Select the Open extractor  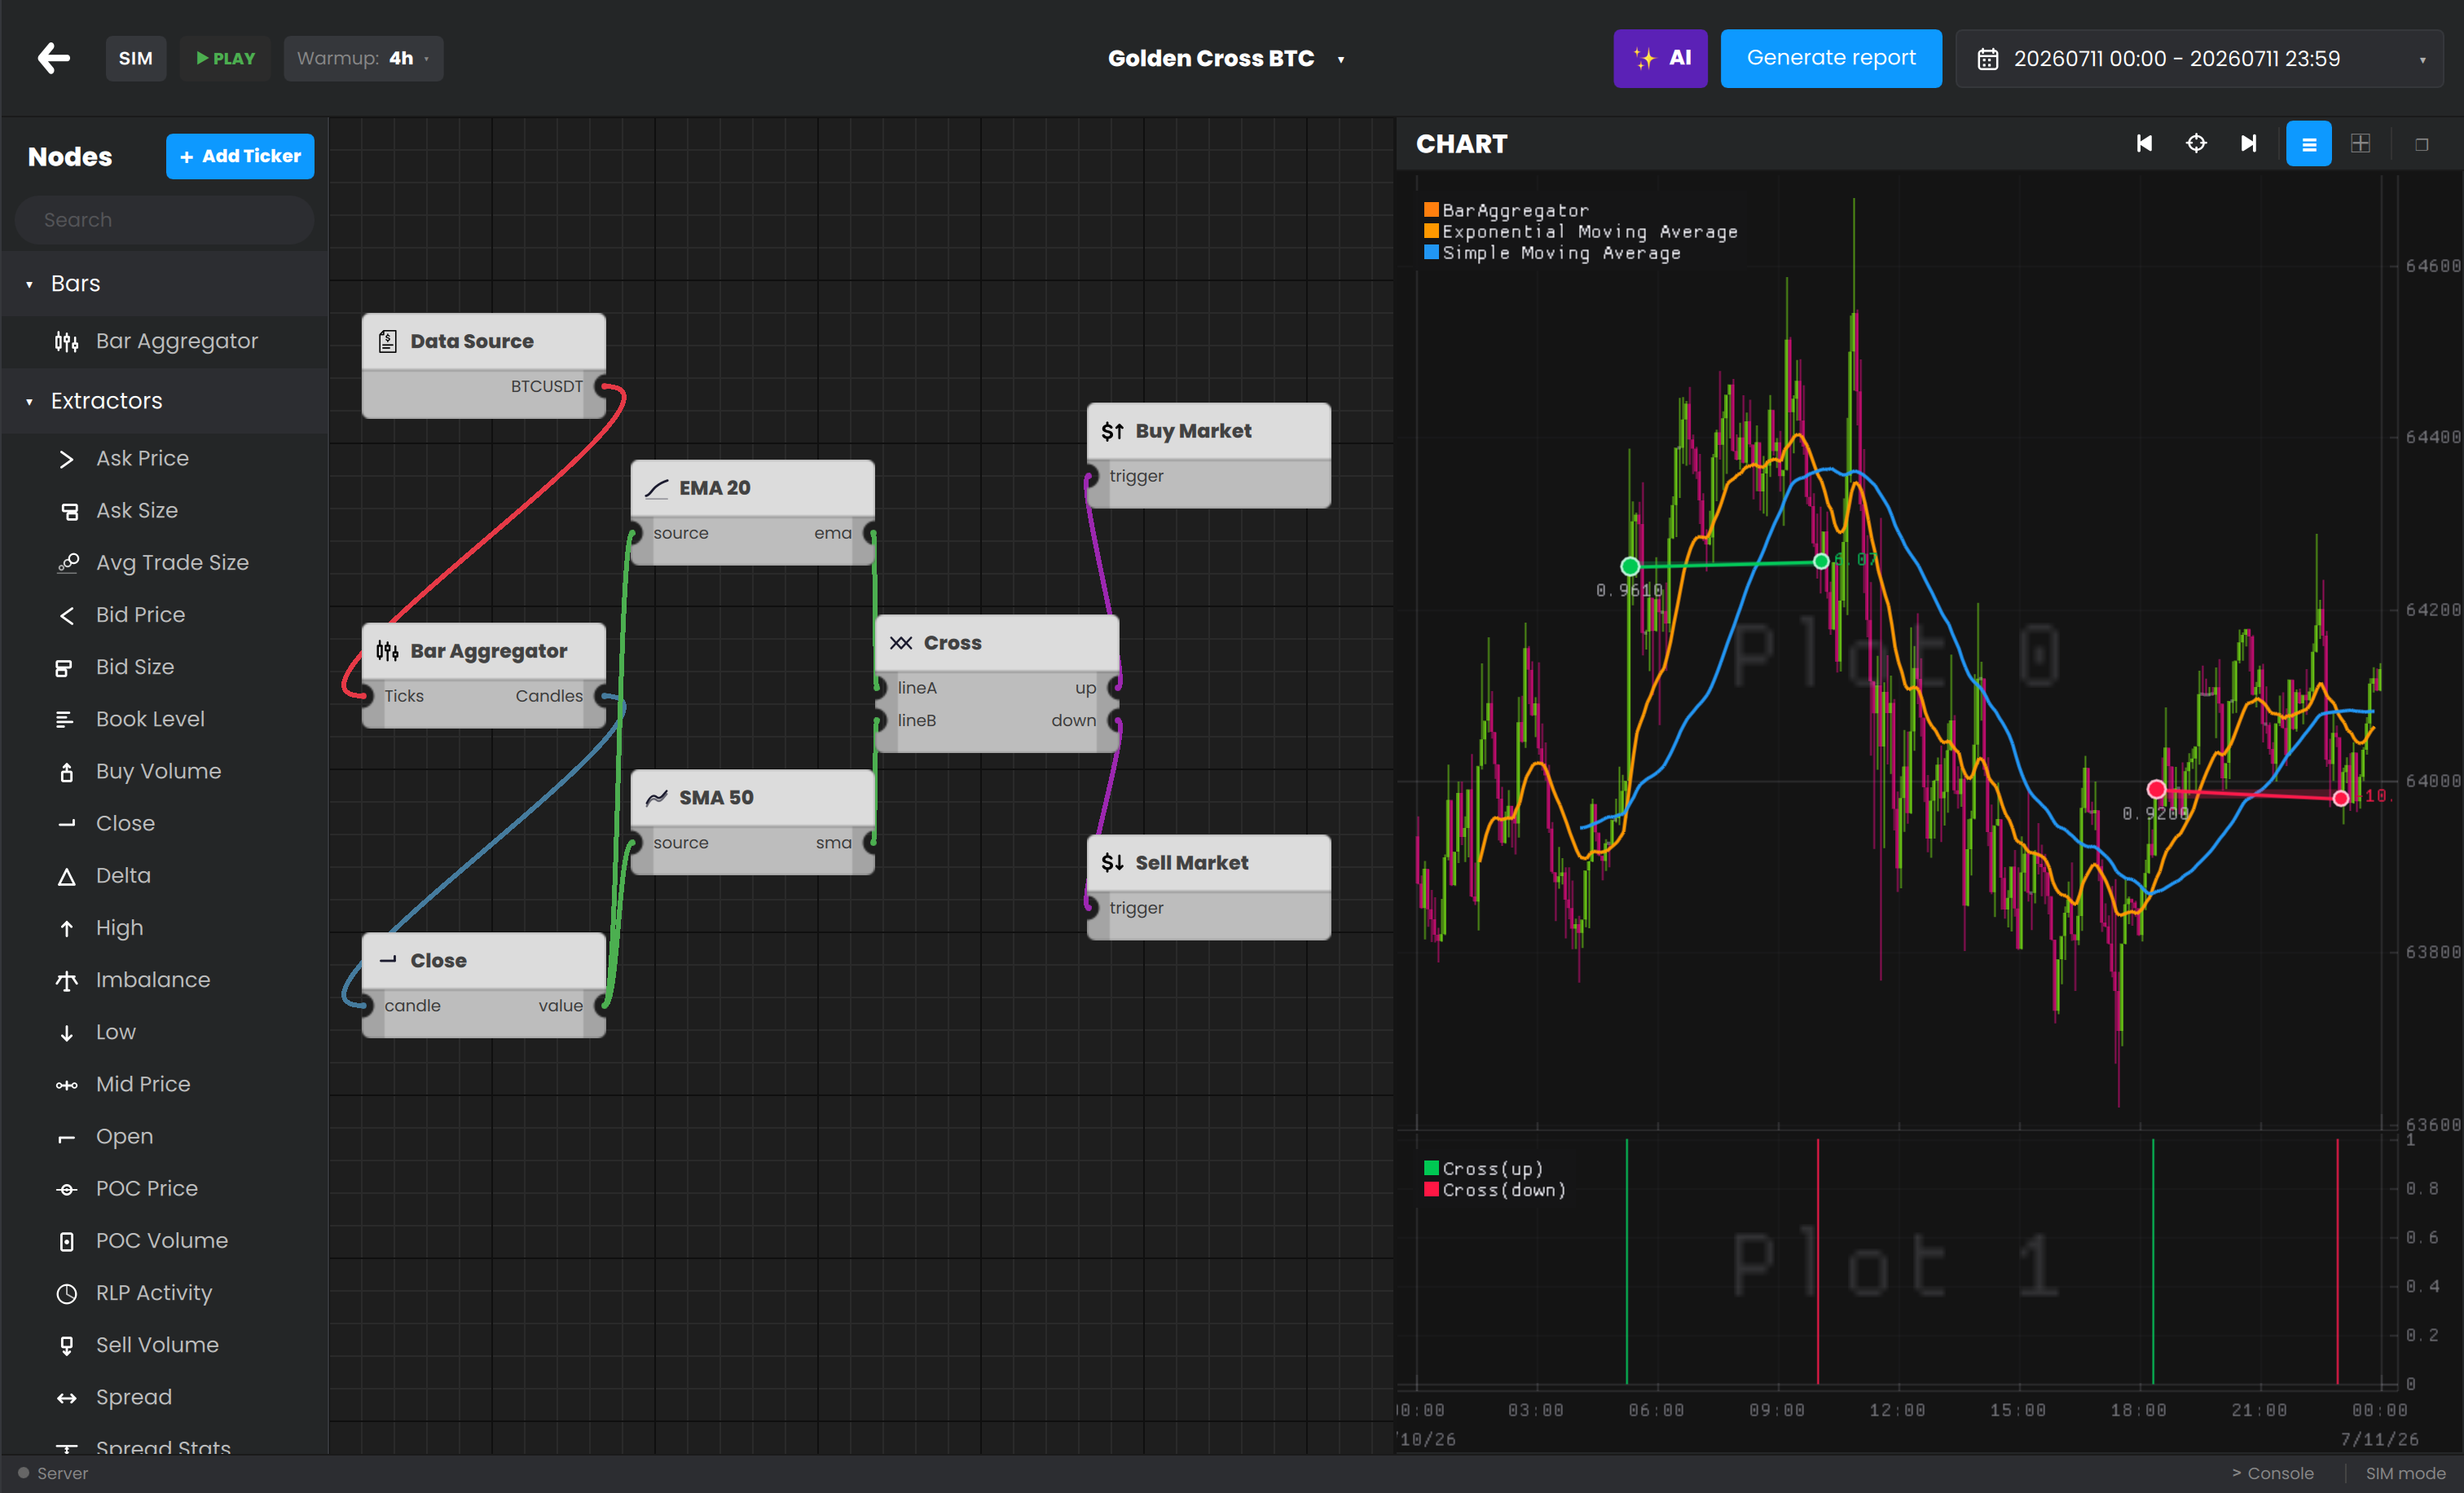164,1137
